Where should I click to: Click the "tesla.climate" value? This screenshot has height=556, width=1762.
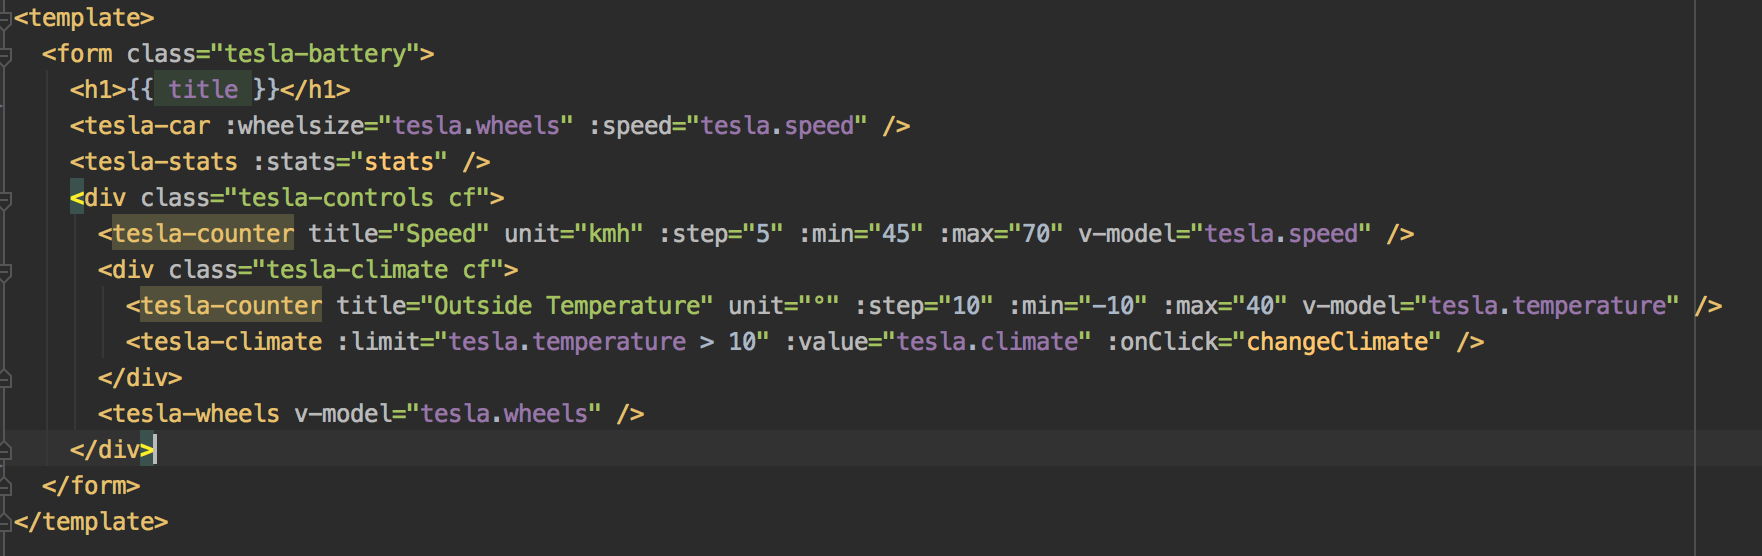(987, 342)
